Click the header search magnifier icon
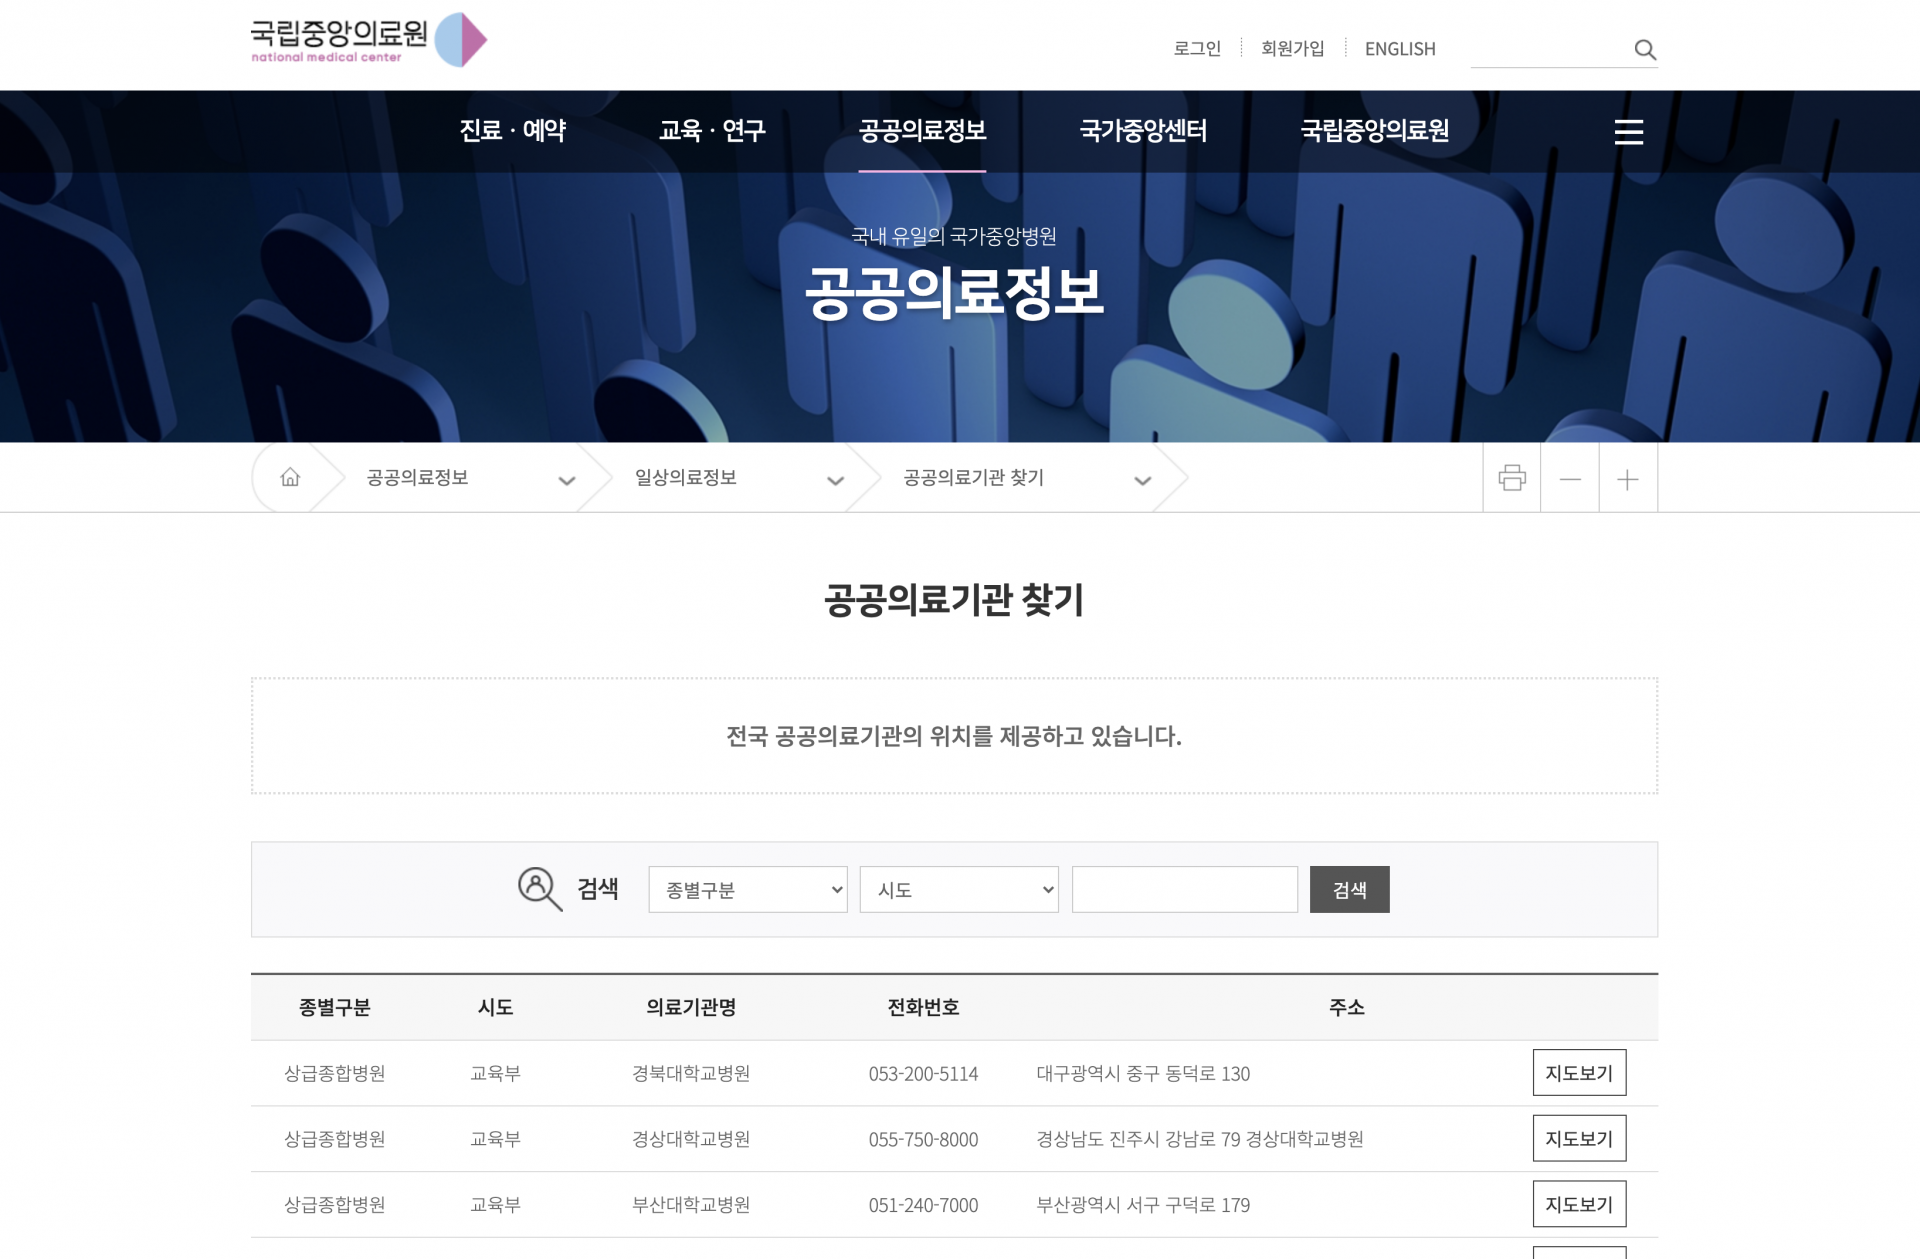This screenshot has height=1259, width=1920. point(1645,49)
